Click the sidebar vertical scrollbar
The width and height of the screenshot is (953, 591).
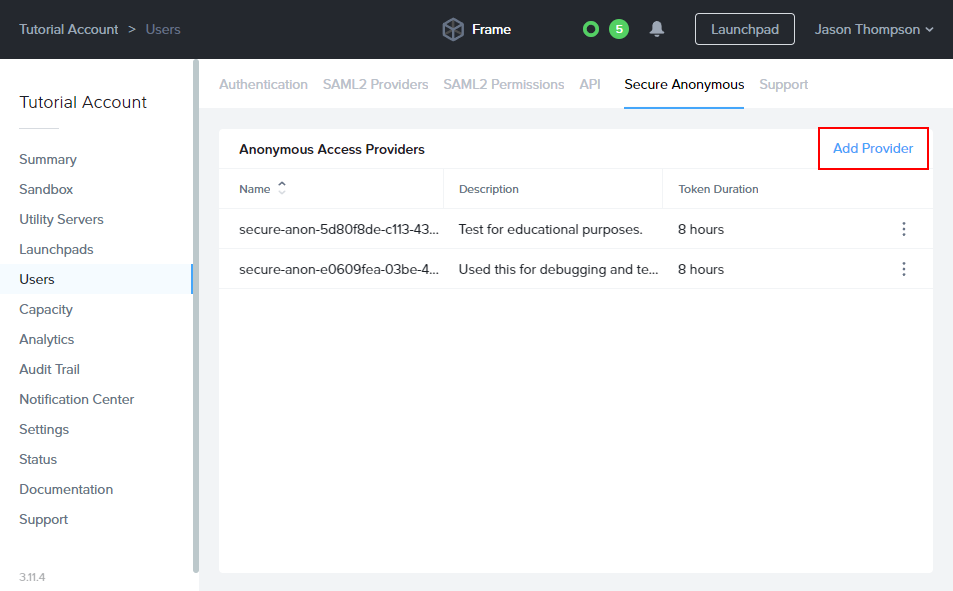point(196,300)
